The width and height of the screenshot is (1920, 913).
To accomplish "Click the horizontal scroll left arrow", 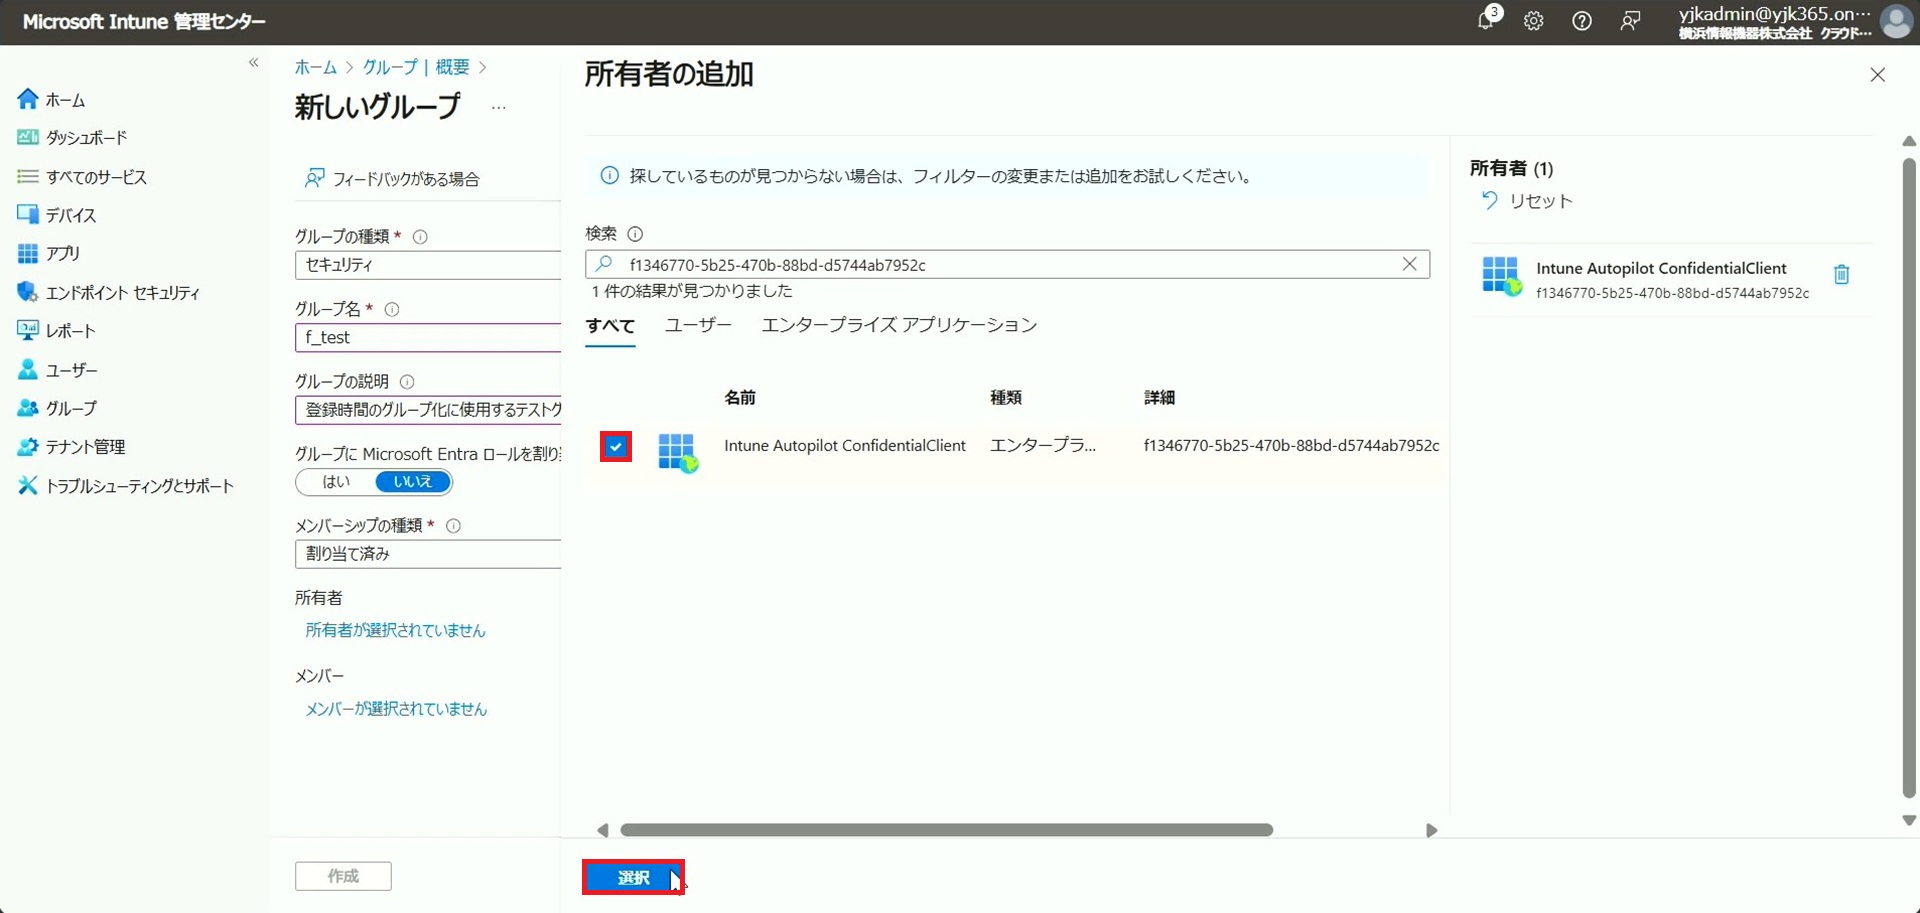I will 602,830.
